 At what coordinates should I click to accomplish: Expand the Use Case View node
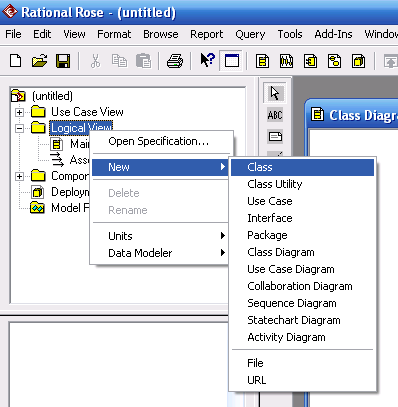(x=19, y=112)
